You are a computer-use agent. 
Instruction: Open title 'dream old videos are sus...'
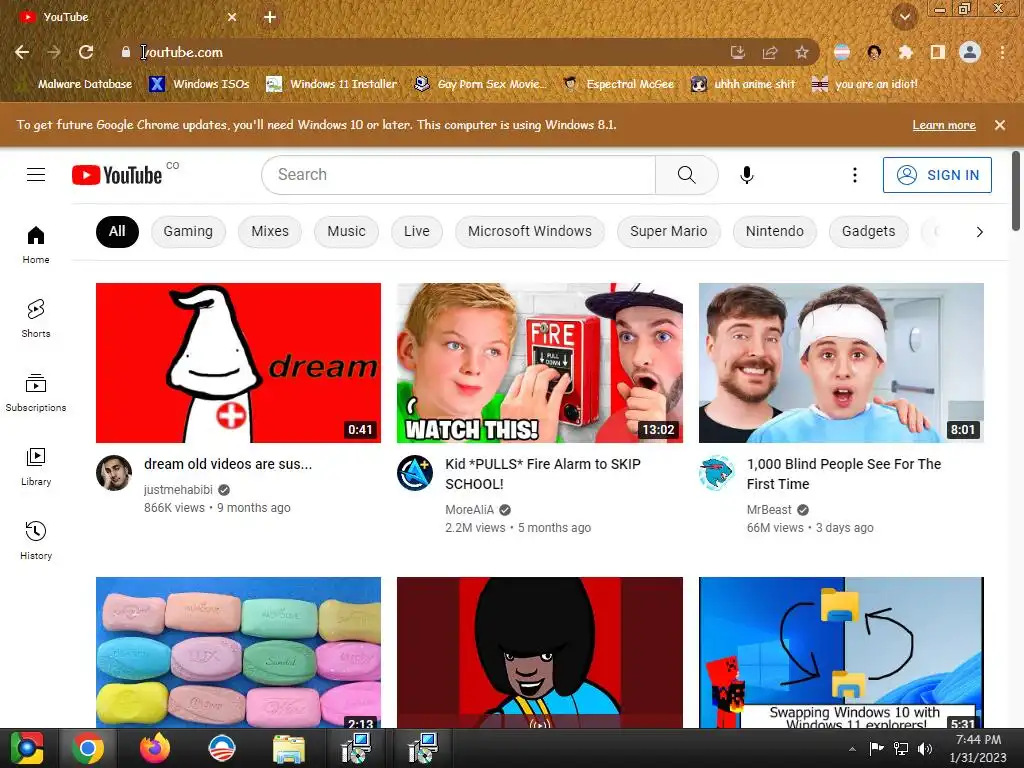tap(228, 464)
